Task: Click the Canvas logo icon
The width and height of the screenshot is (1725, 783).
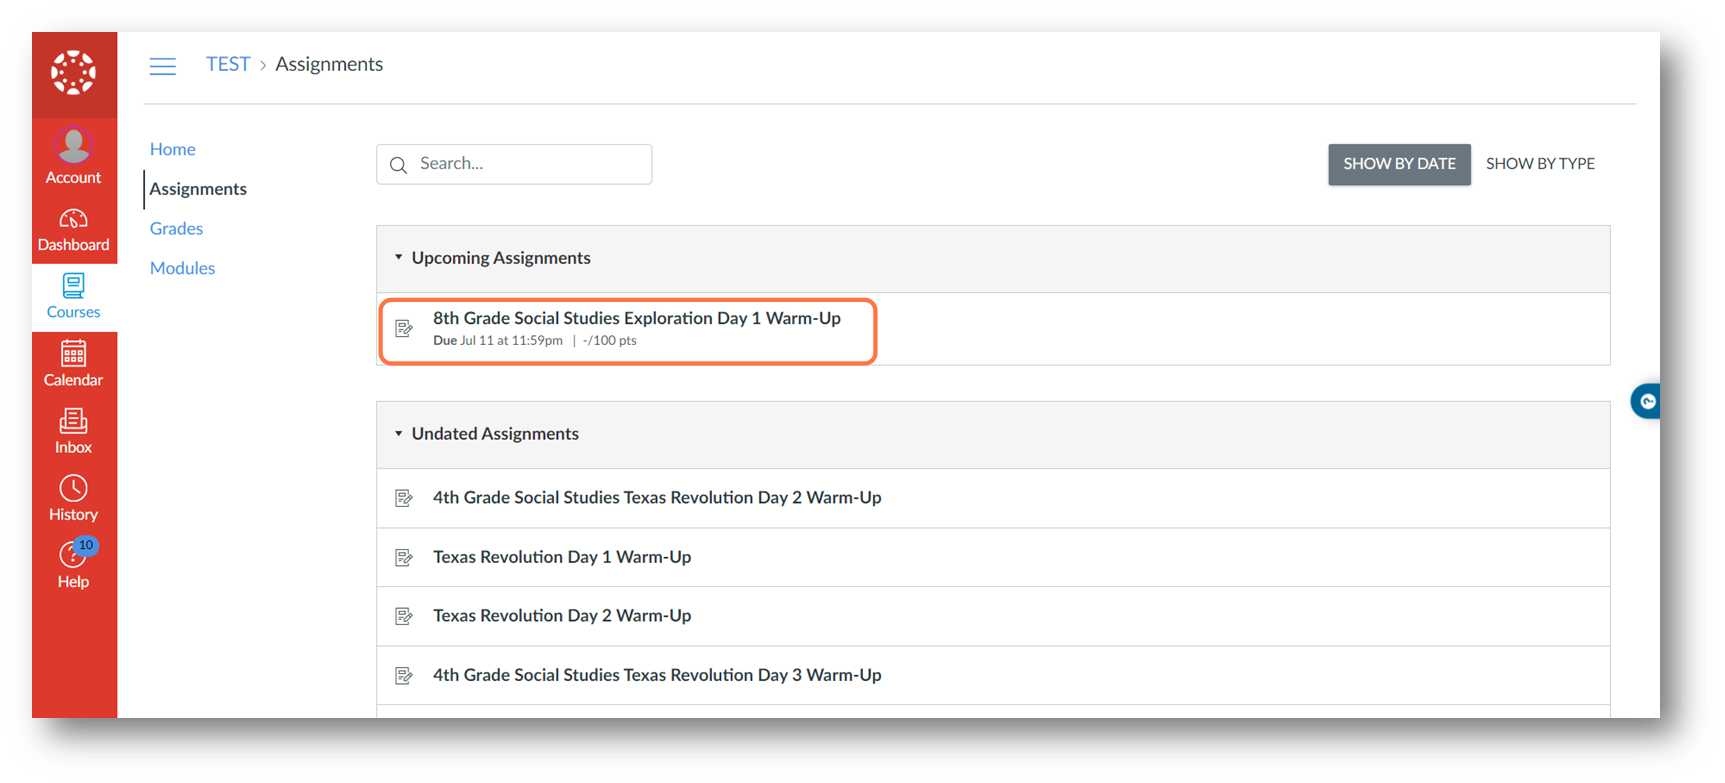Action: coord(74,73)
